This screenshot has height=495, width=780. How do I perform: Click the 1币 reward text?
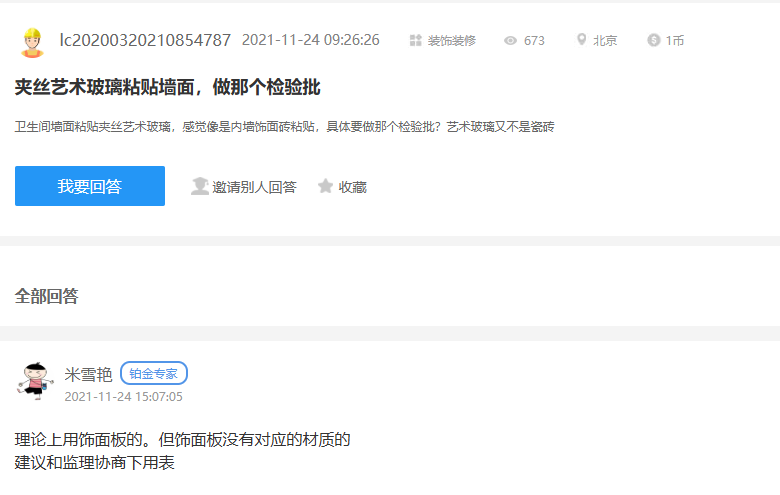pyautogui.click(x=675, y=41)
